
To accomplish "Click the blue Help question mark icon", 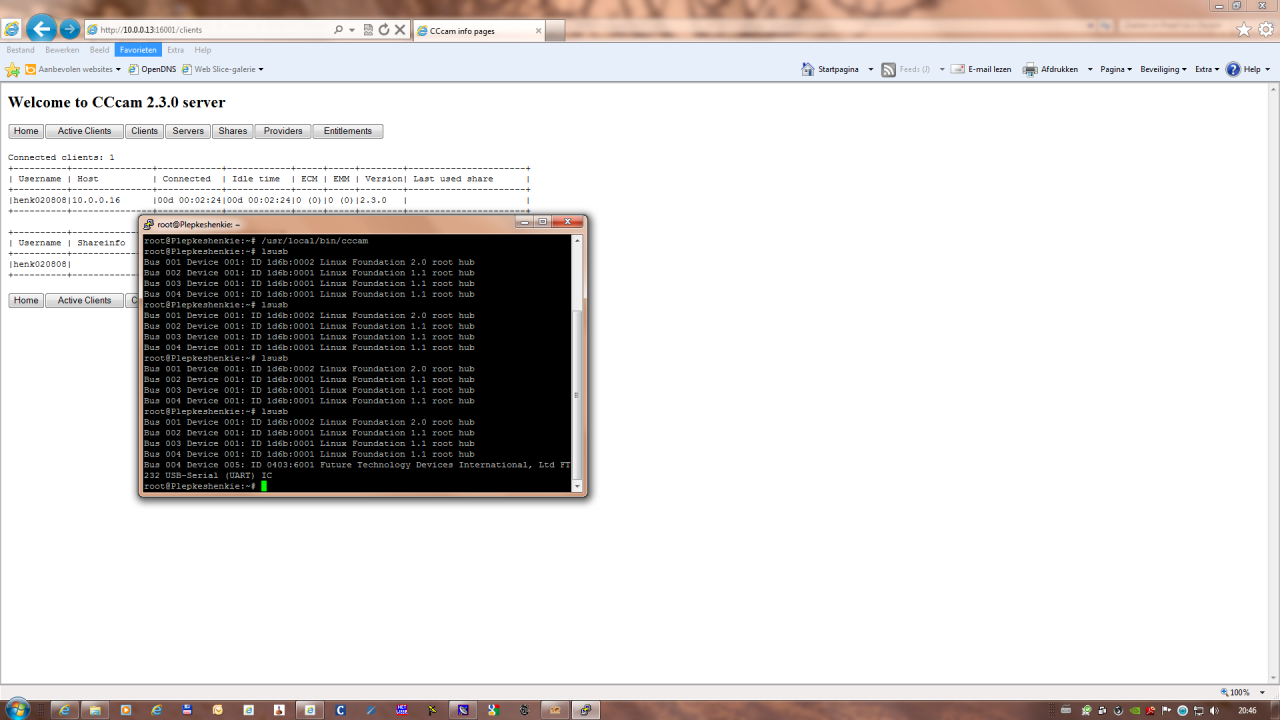I will click(1233, 69).
